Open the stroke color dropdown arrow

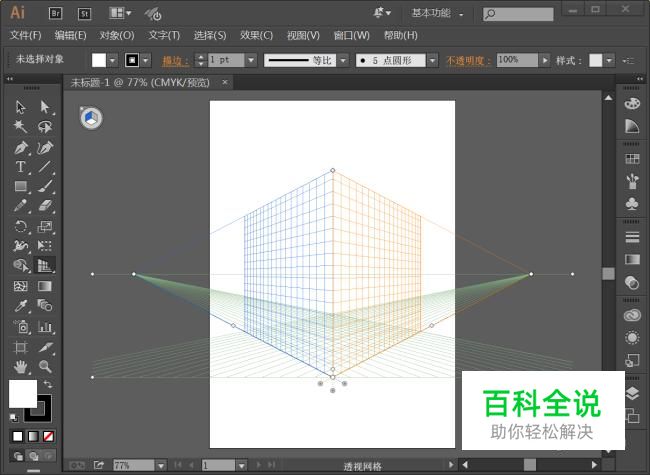pyautogui.click(x=146, y=61)
